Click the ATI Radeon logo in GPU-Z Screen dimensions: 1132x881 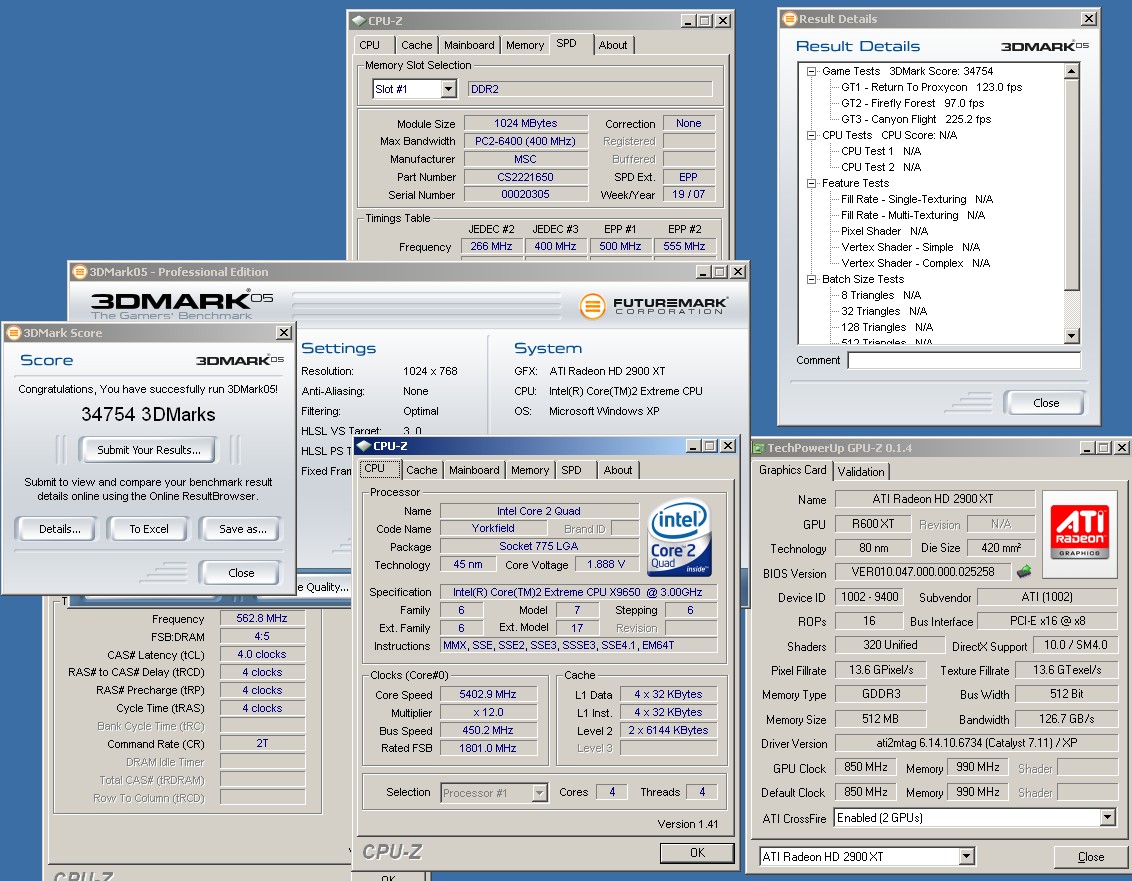point(1079,532)
